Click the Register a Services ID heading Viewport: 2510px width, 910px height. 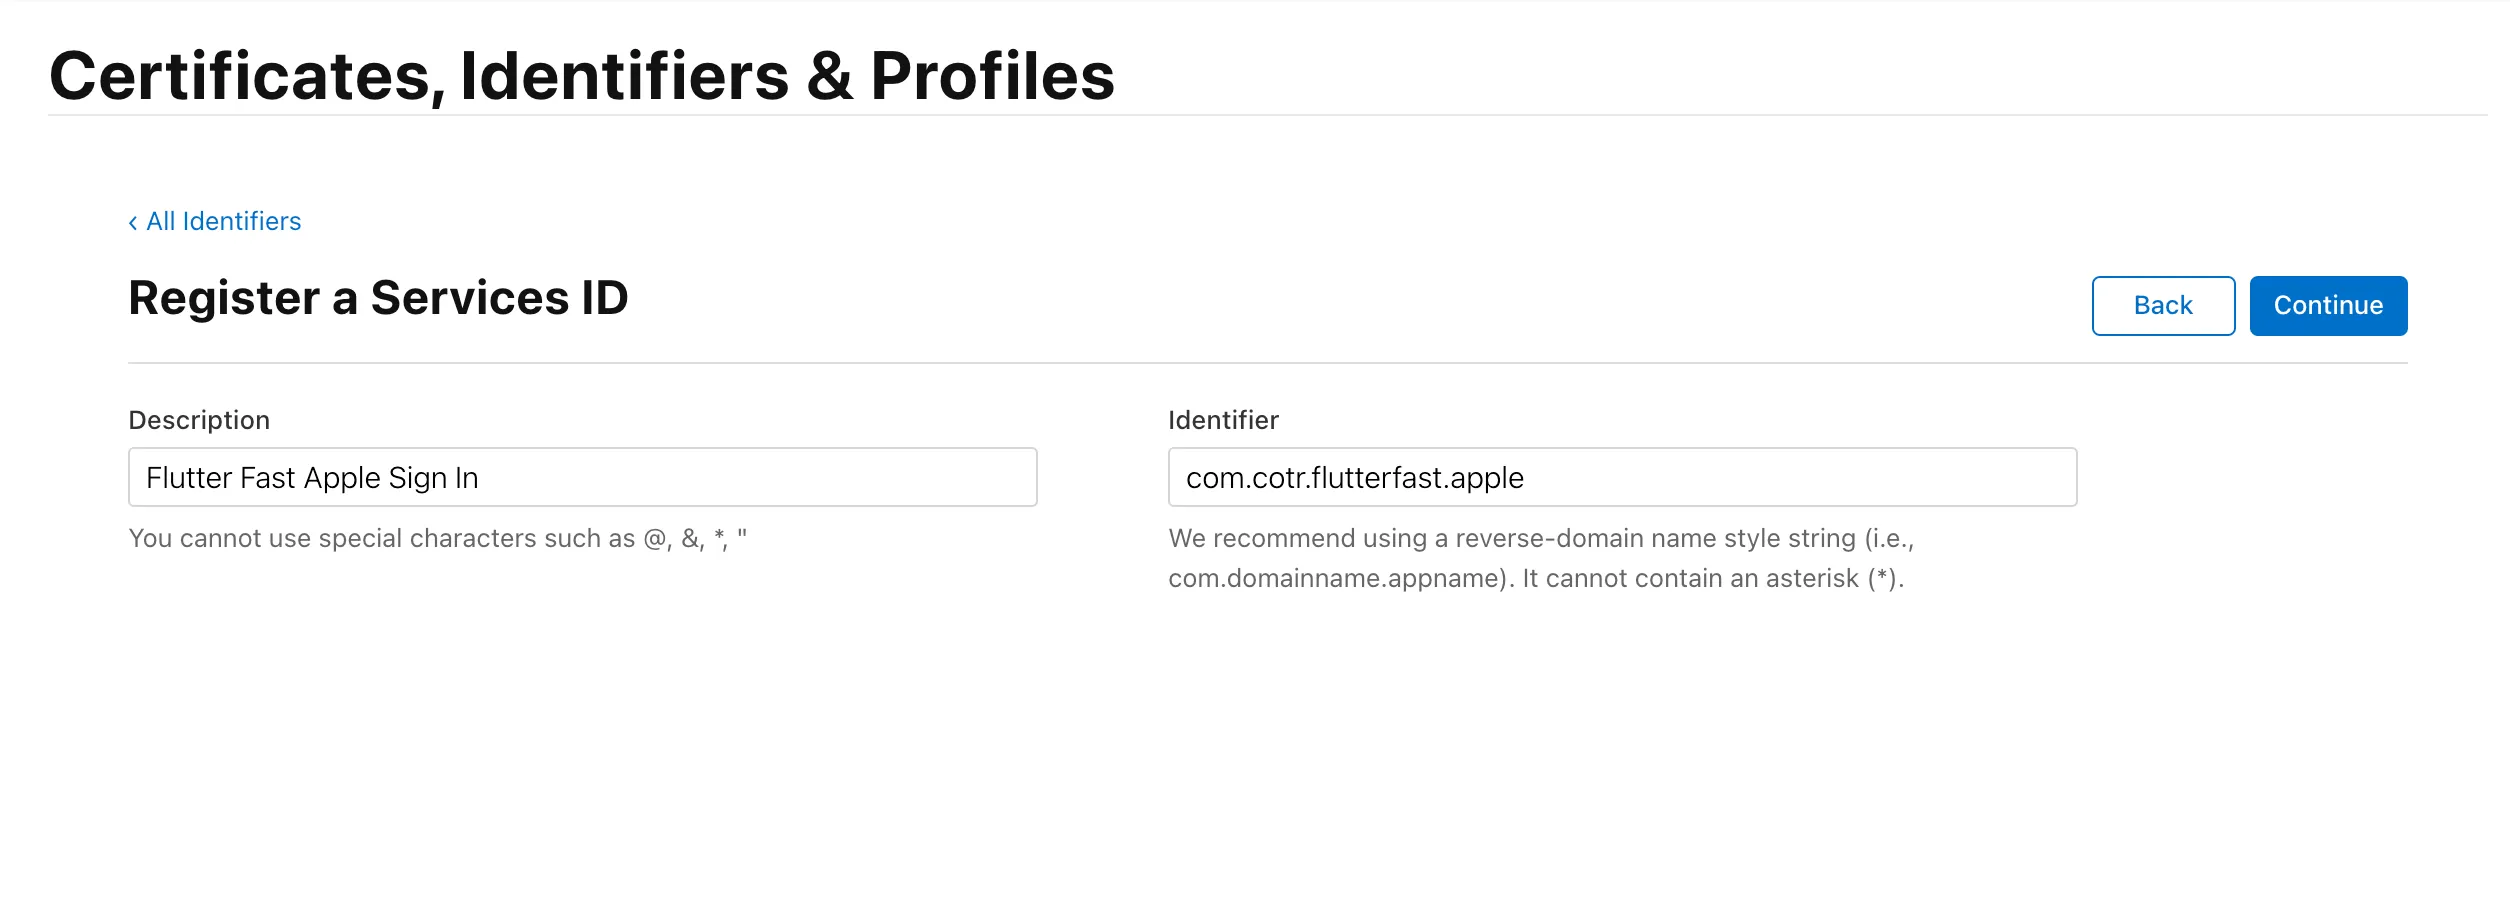378,298
